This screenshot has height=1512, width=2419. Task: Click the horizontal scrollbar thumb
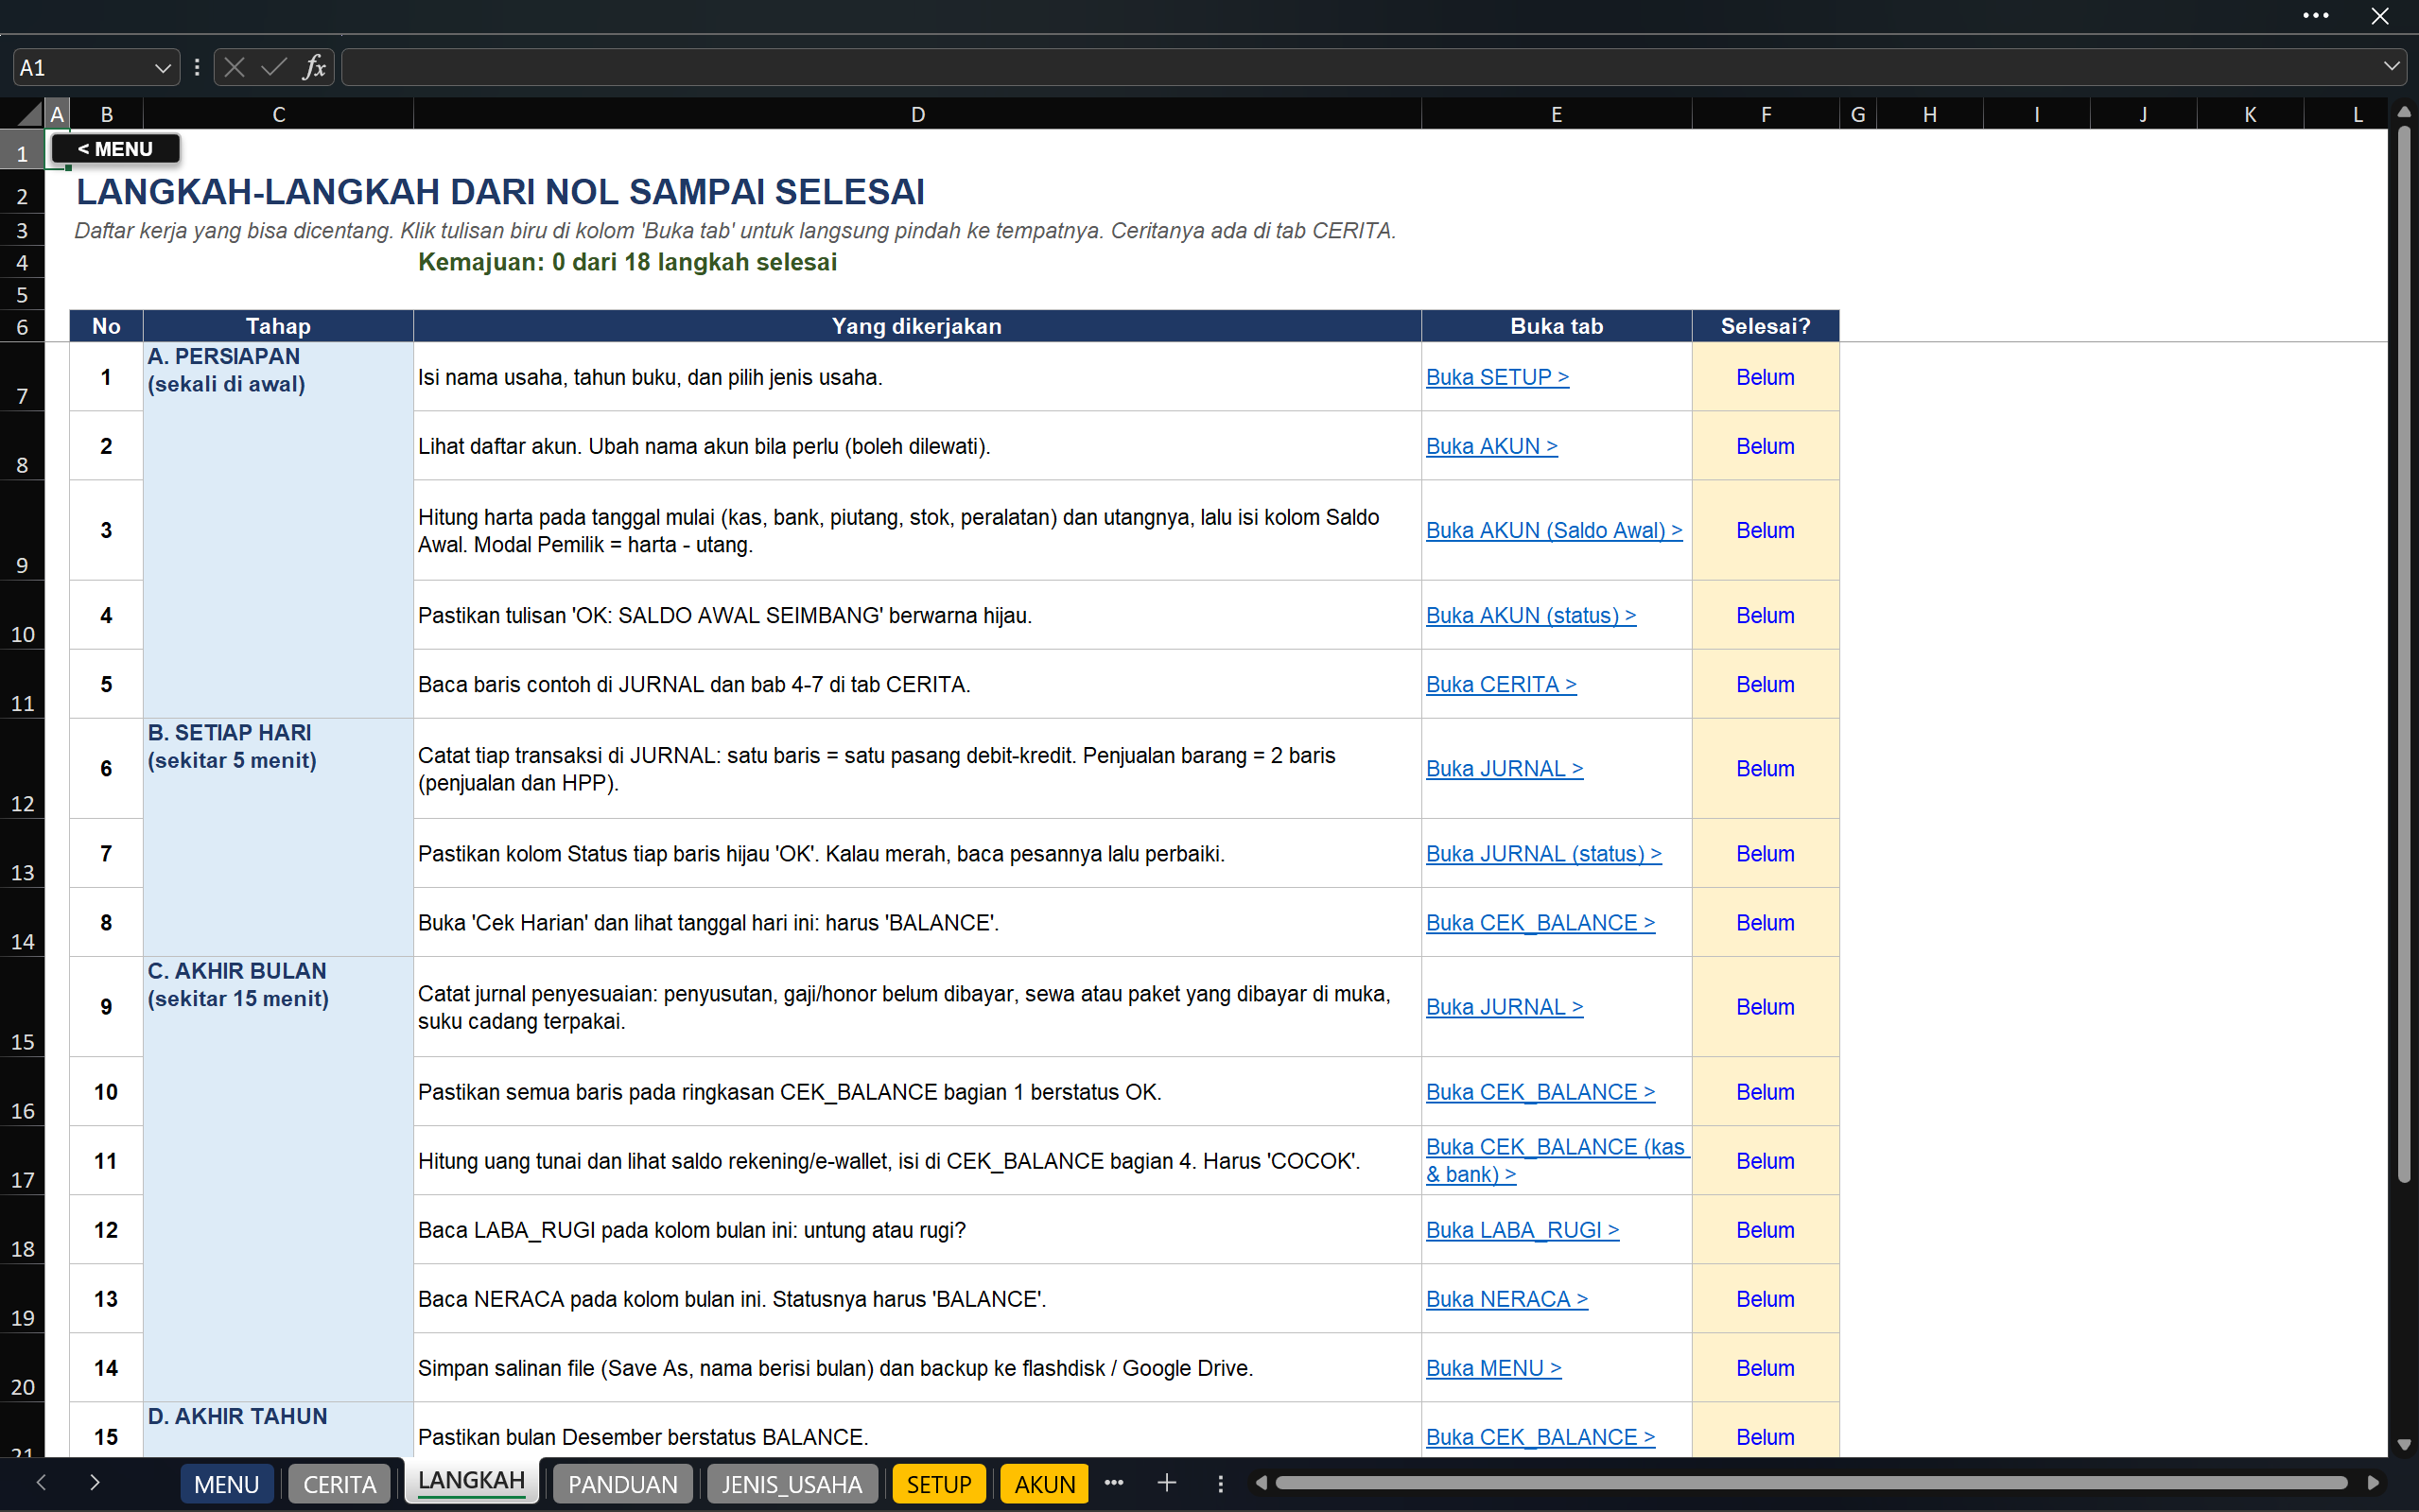point(1811,1483)
